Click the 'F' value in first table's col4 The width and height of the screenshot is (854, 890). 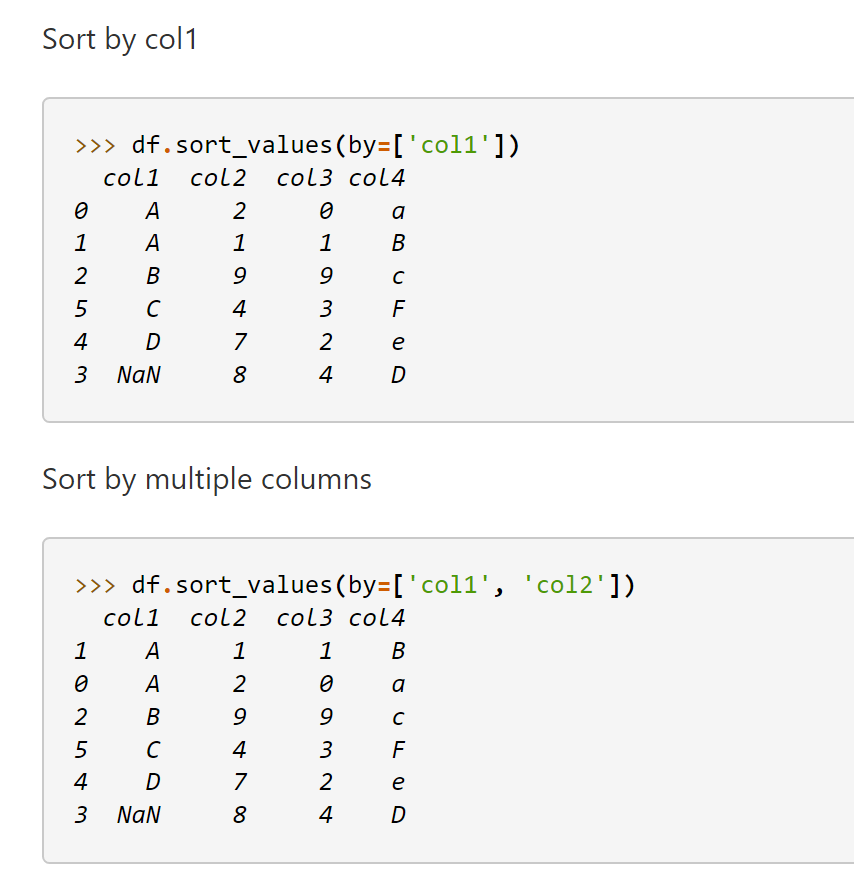[398, 309]
